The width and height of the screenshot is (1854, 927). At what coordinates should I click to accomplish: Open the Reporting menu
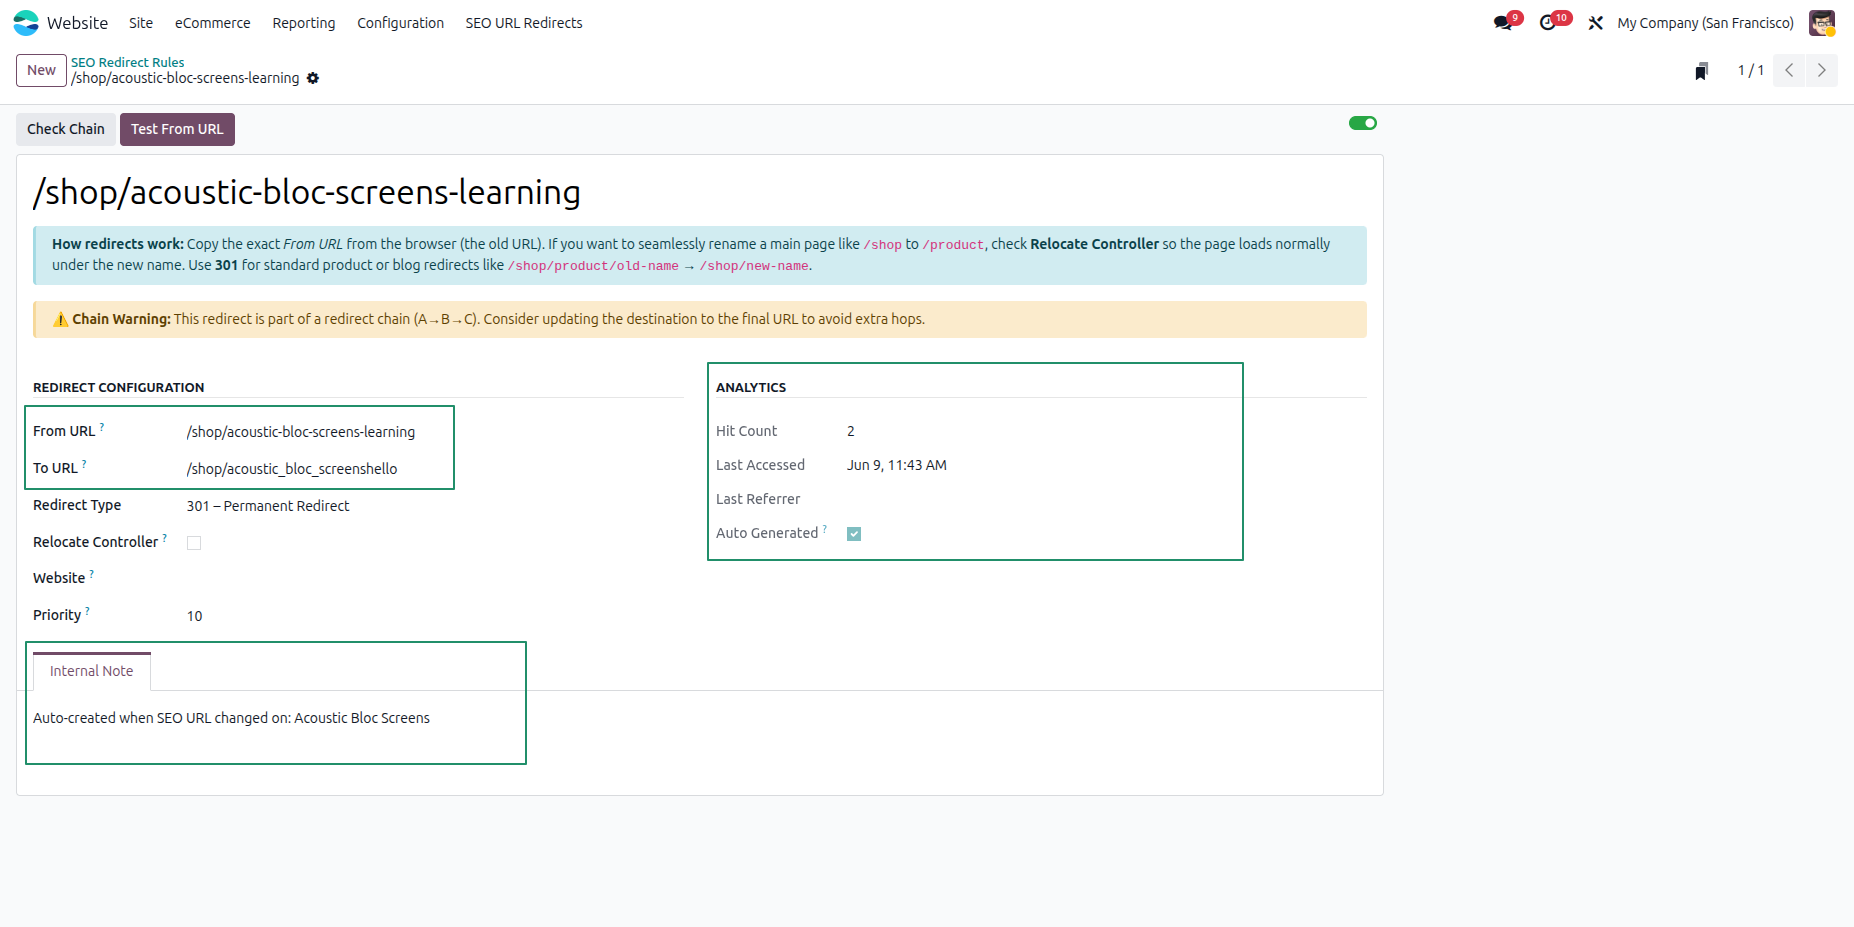click(x=304, y=23)
